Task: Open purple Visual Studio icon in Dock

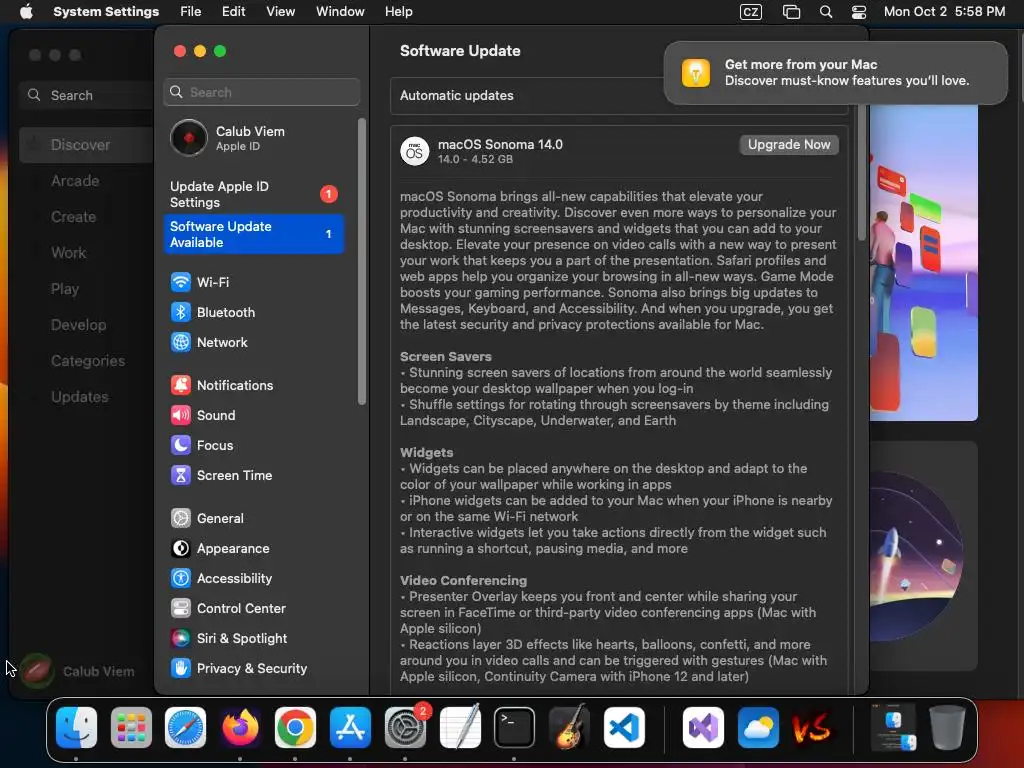Action: point(703,728)
